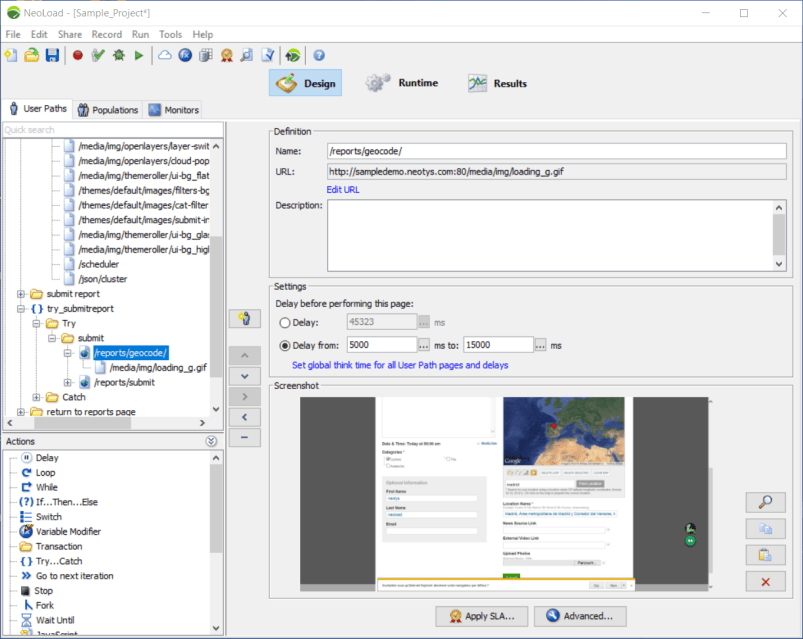Open the Record menu
The width and height of the screenshot is (803, 639).
click(106, 34)
